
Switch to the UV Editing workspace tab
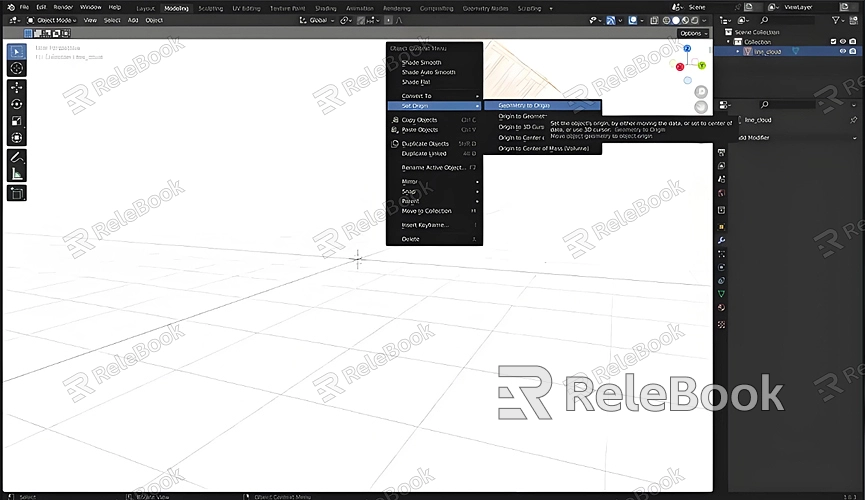pos(246,8)
